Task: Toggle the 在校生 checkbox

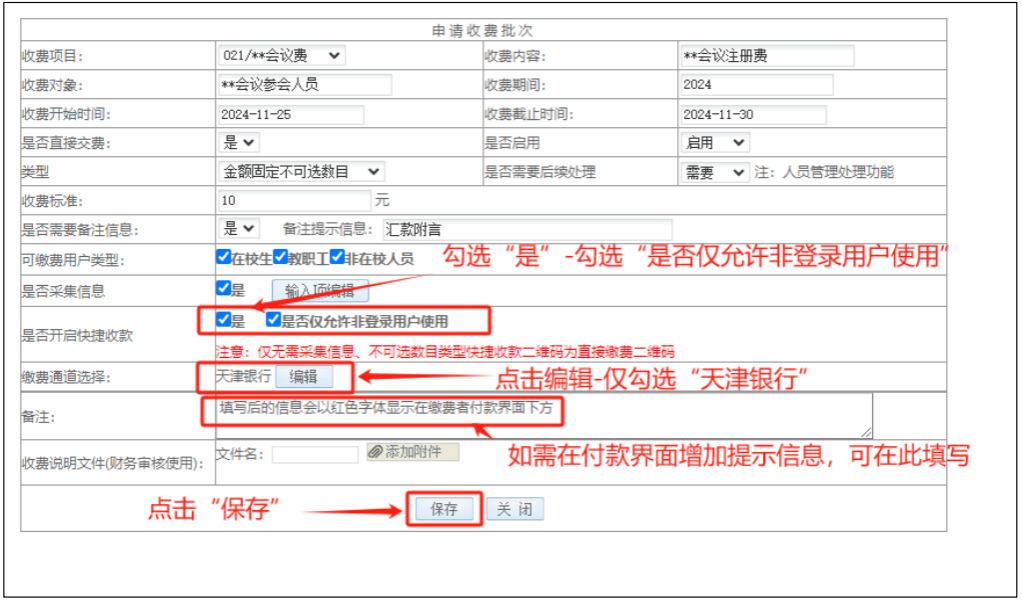Action: (224, 258)
